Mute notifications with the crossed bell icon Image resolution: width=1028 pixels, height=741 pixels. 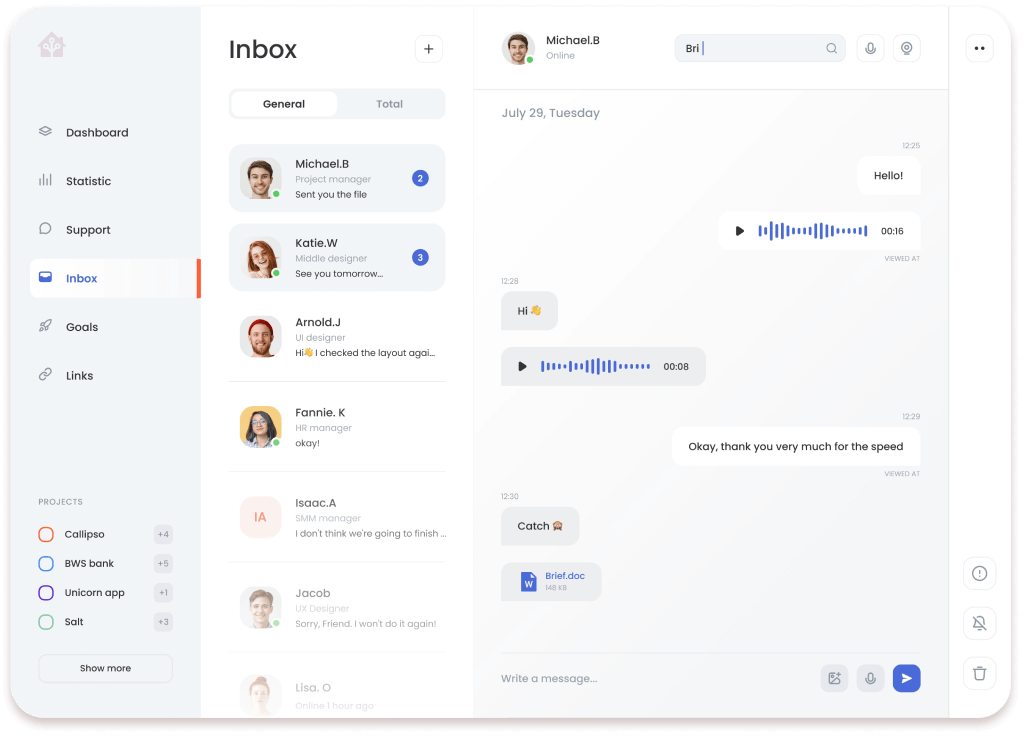(979, 623)
